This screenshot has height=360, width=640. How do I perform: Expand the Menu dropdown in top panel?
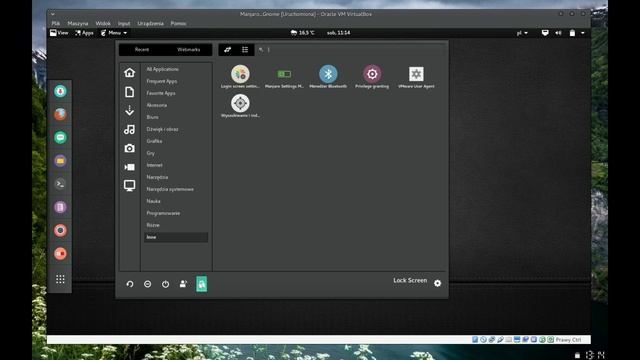coord(114,33)
